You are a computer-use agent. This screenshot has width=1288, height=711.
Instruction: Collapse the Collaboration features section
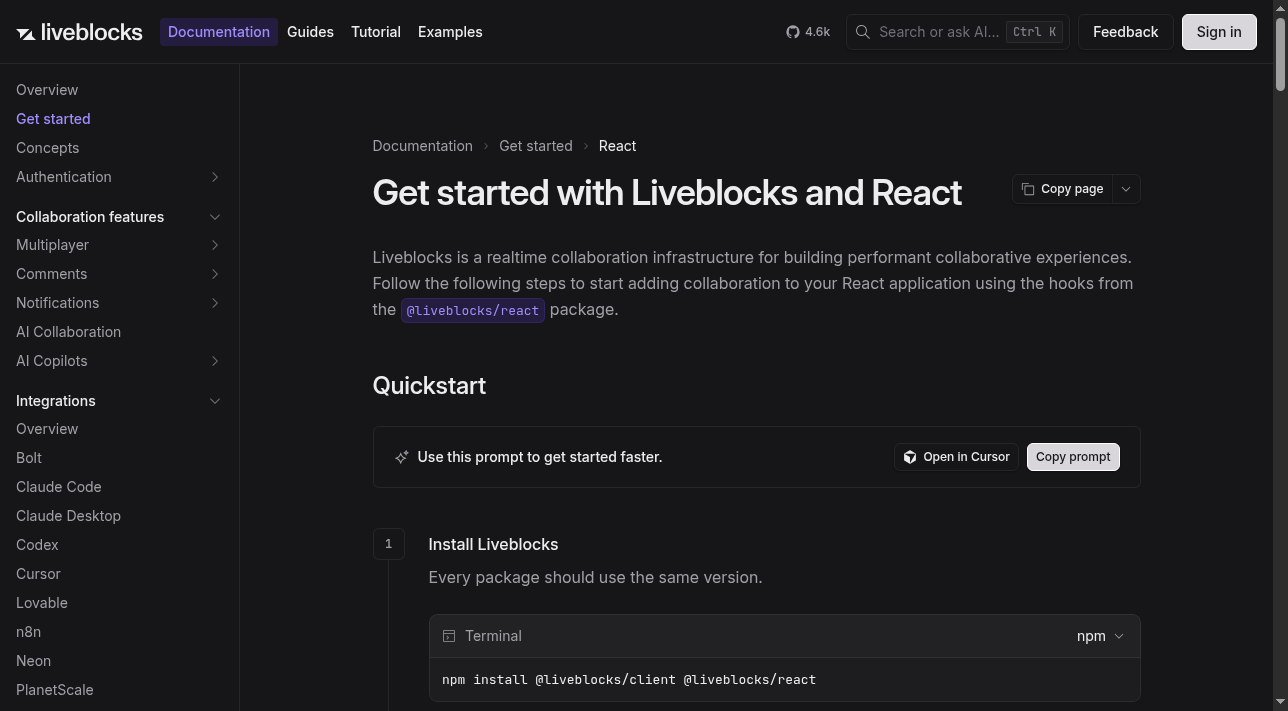click(215, 217)
